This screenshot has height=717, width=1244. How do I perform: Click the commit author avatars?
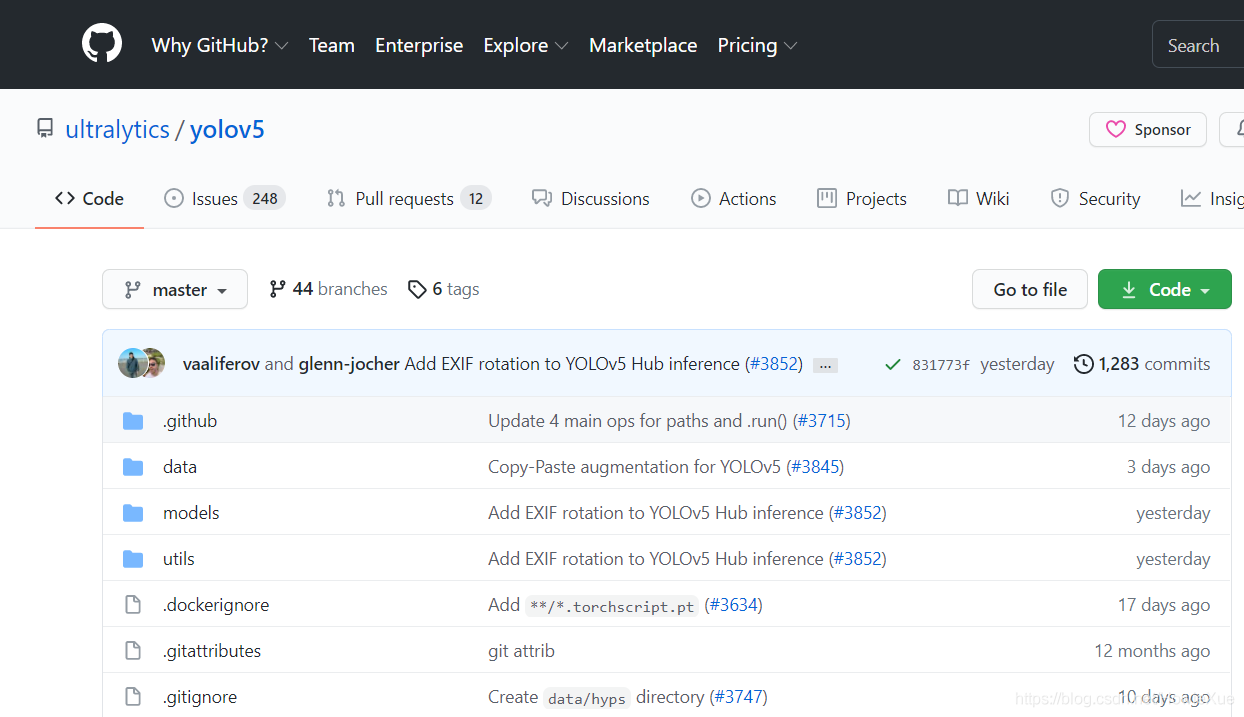[x=141, y=363]
